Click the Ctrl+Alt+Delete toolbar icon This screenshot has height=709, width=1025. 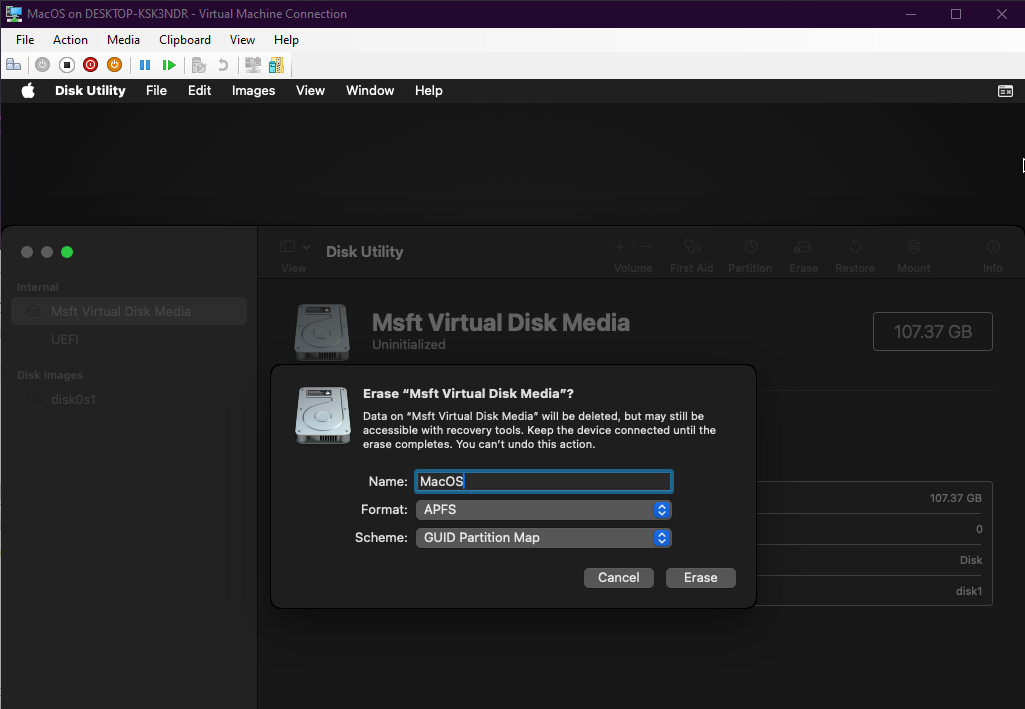pyautogui.click(x=13, y=65)
